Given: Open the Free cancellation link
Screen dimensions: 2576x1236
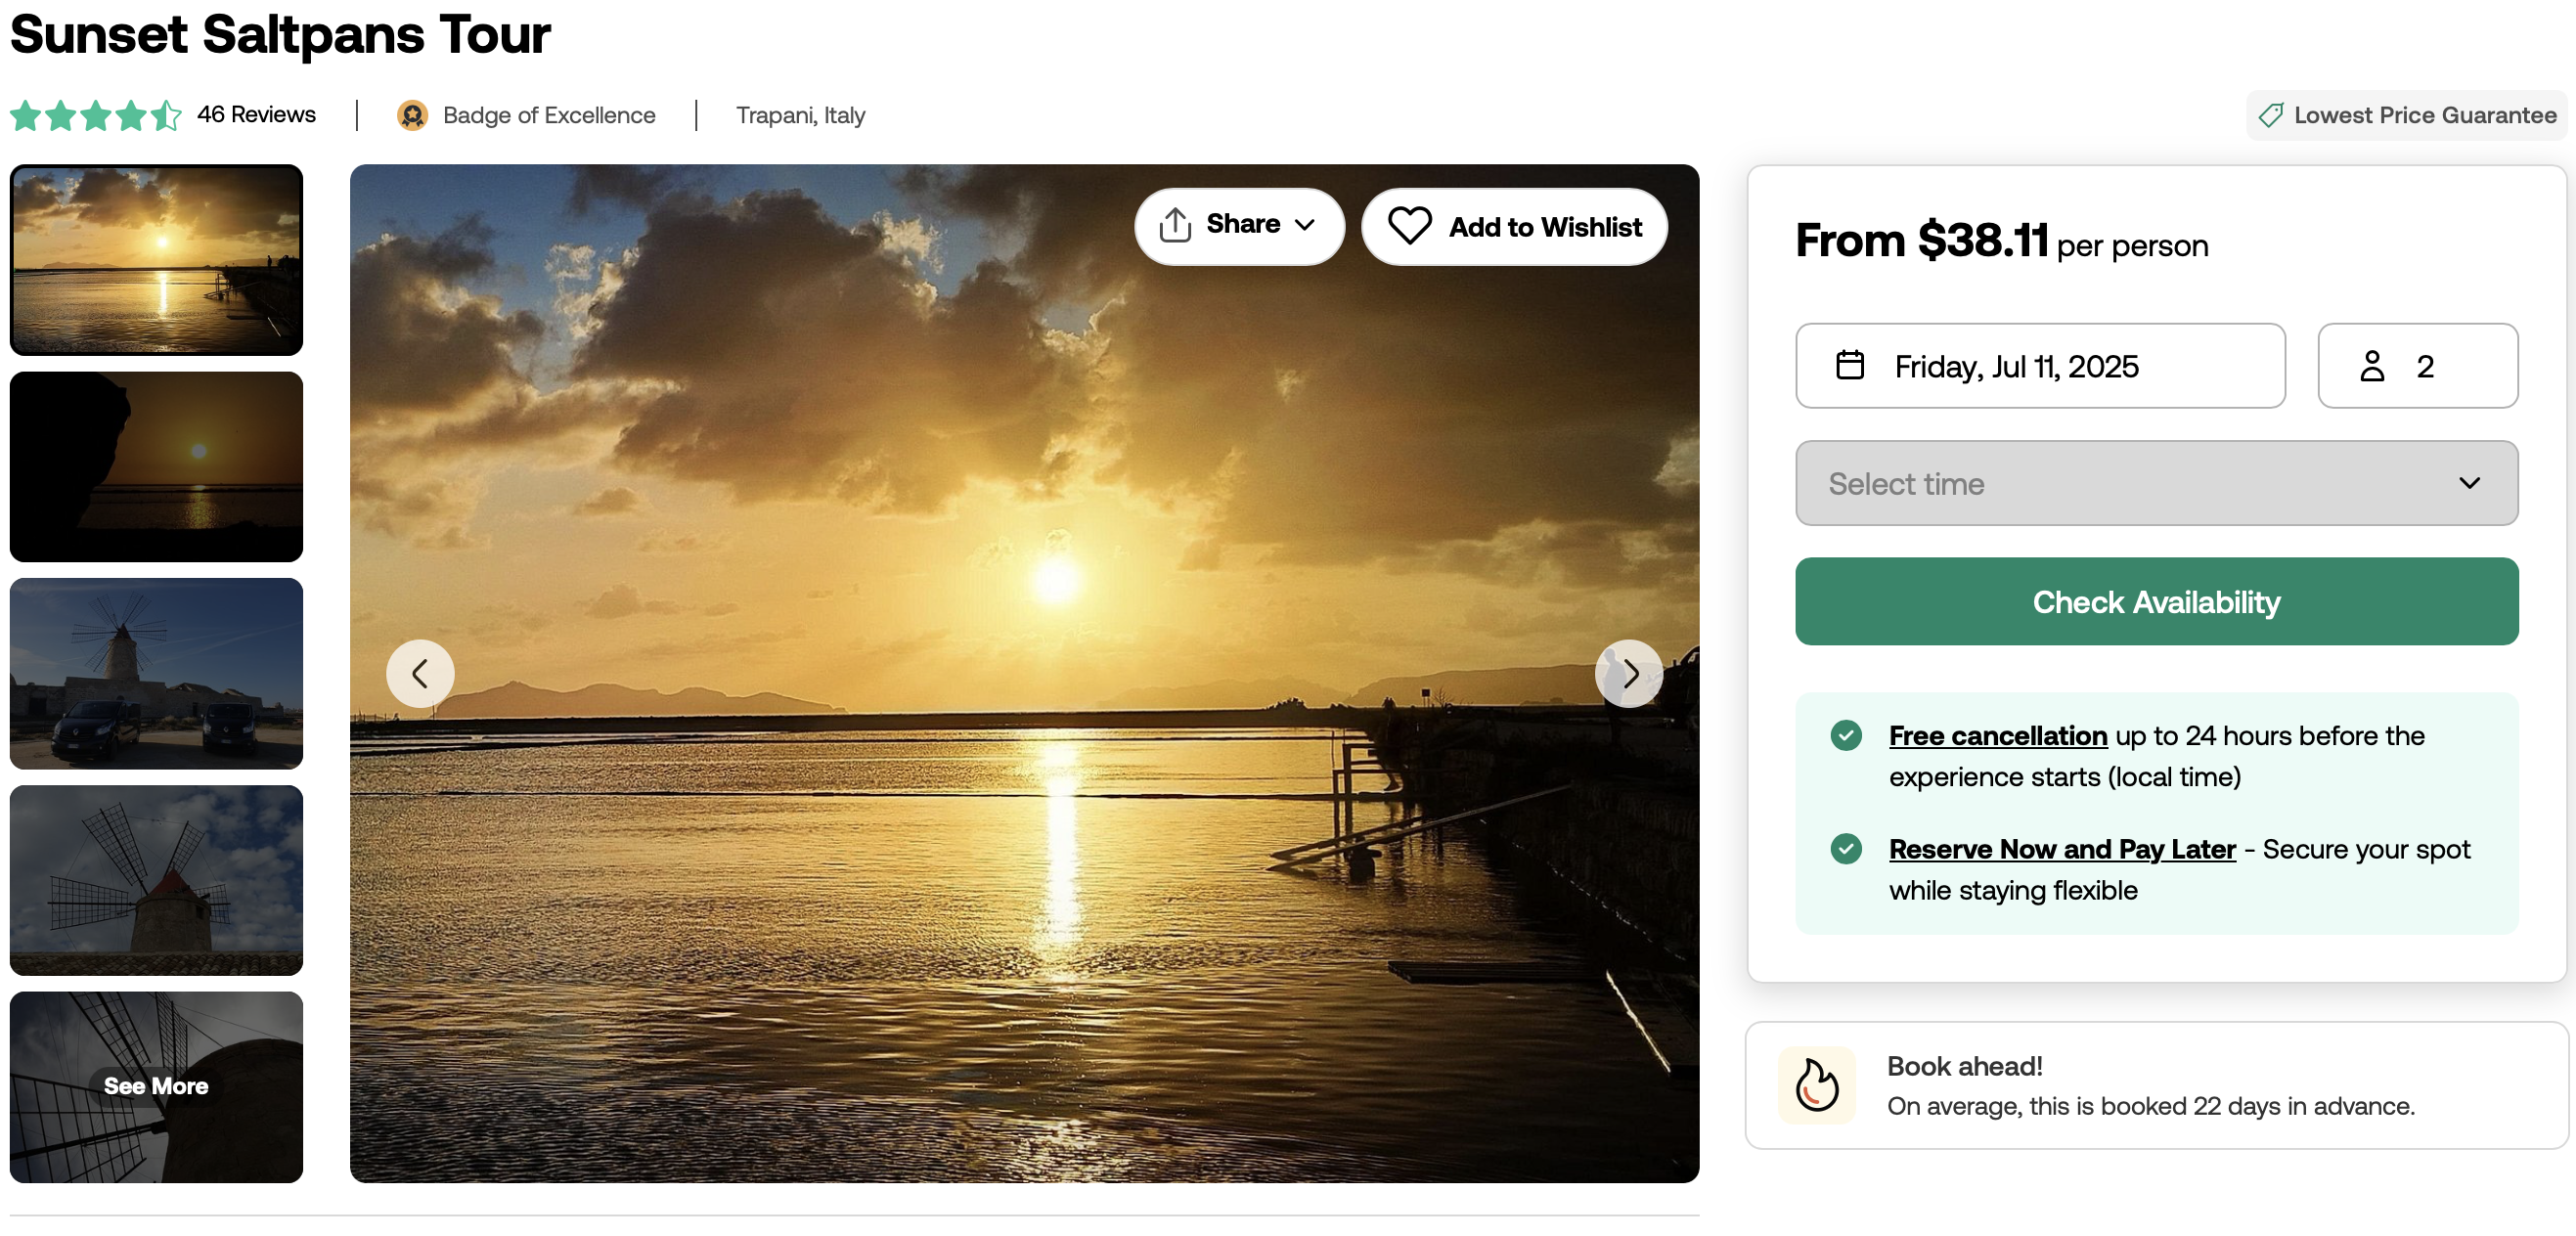Looking at the screenshot, I should pos(1997,735).
